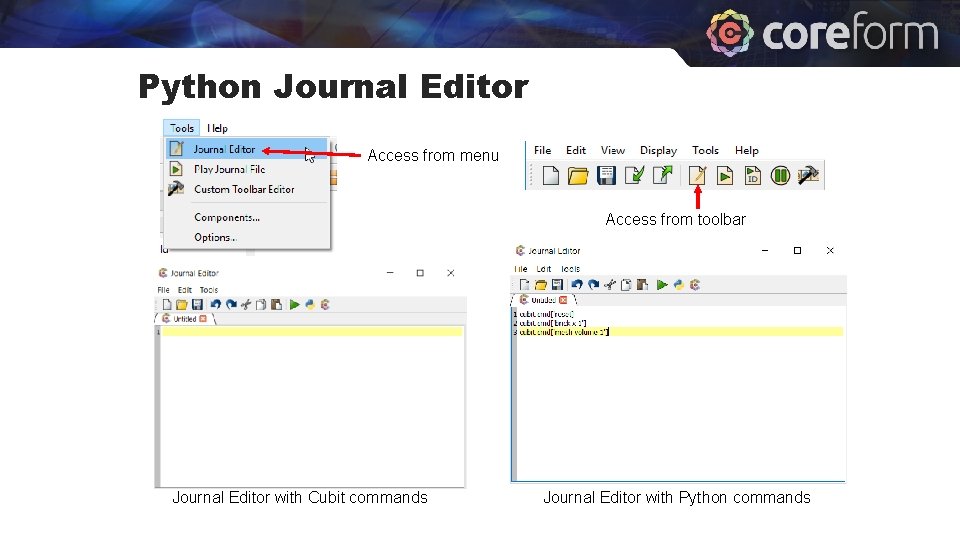Image resolution: width=960 pixels, height=540 pixels.
Task: Click Copy icon in Cubit-commands Journal Editor
Action: (261, 304)
